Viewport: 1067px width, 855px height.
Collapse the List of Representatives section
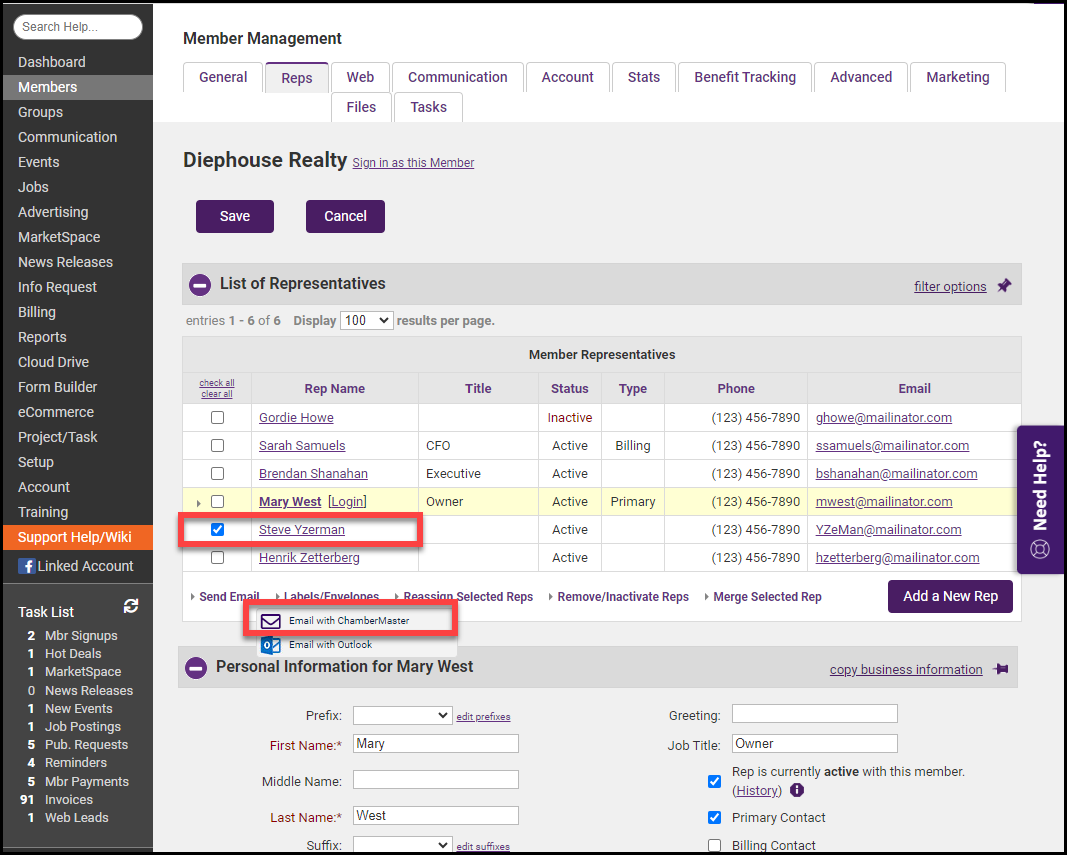[x=200, y=285]
